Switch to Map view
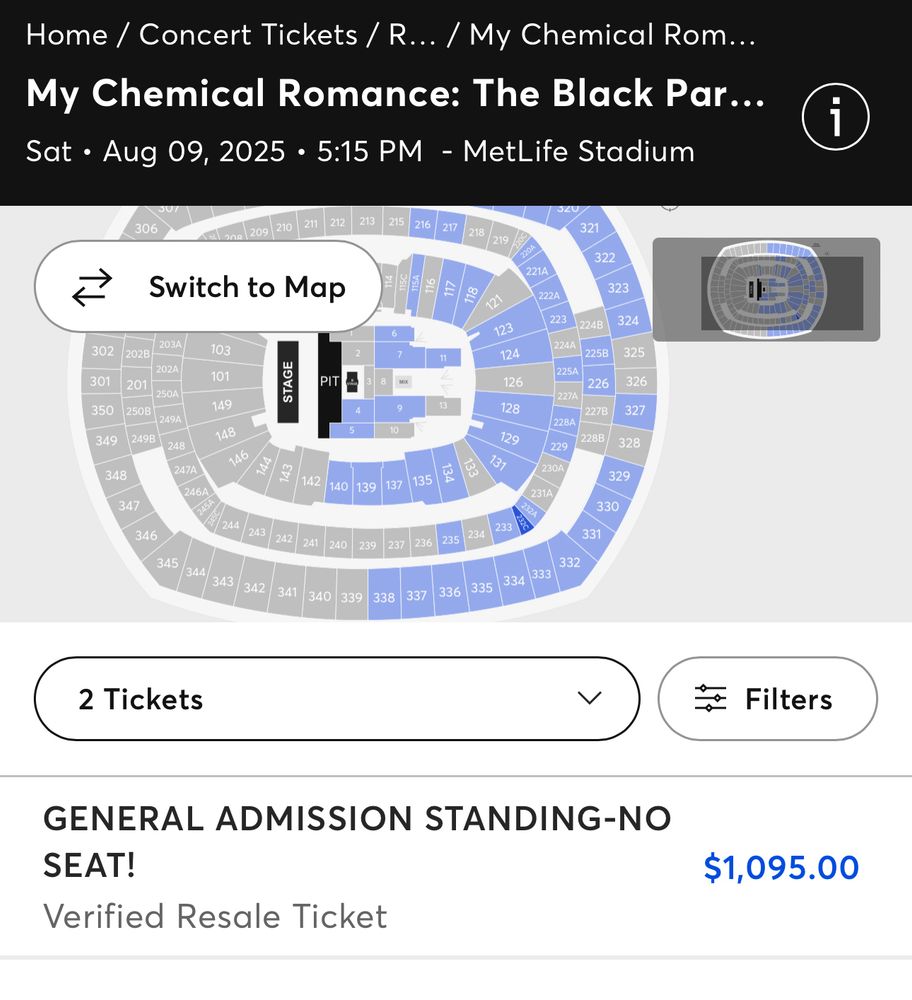 [208, 287]
